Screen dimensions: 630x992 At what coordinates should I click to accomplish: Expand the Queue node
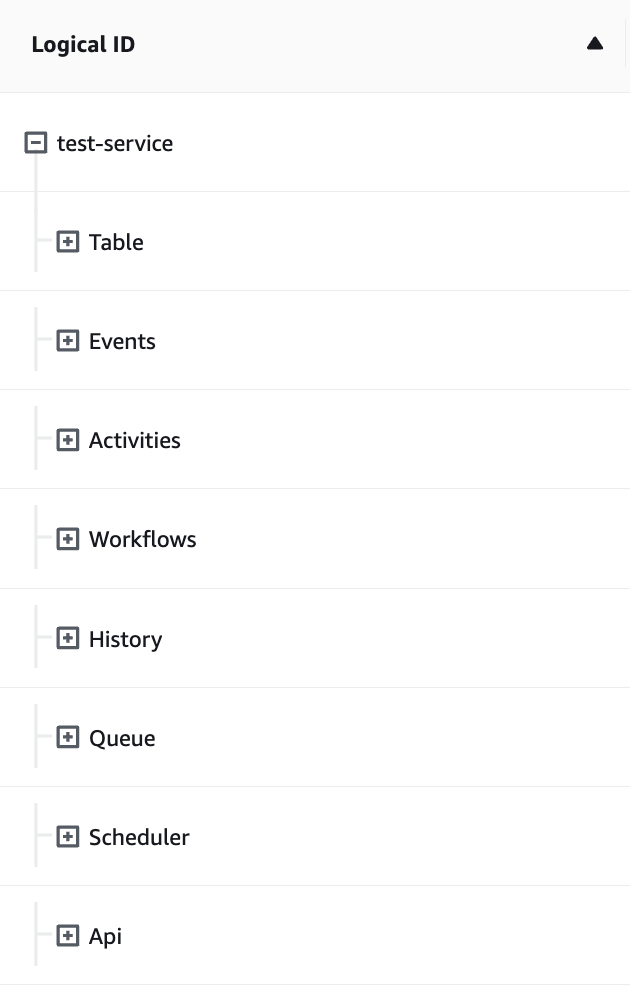(x=67, y=738)
